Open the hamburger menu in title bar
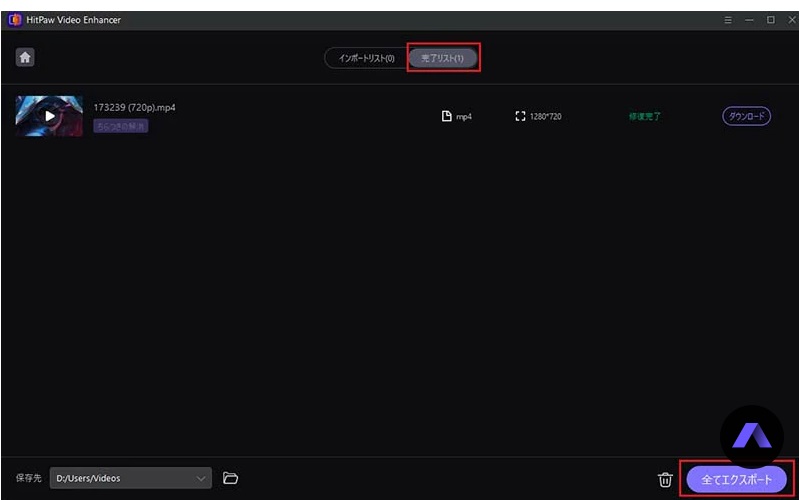 tap(728, 20)
